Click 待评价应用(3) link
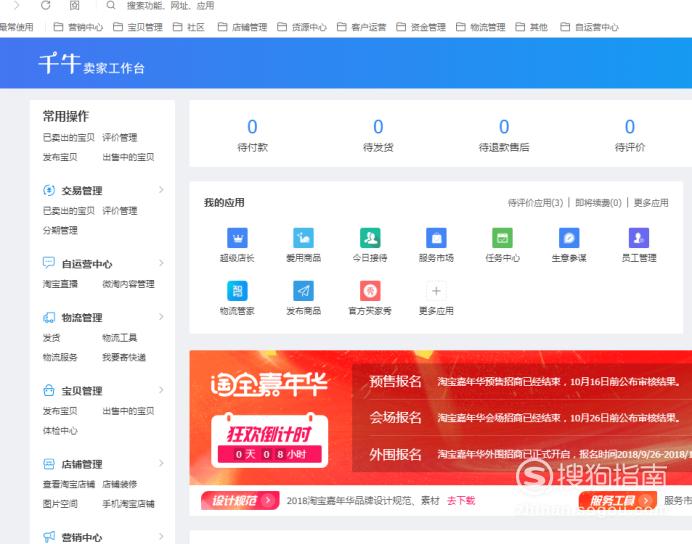The image size is (692, 544). 535,203
